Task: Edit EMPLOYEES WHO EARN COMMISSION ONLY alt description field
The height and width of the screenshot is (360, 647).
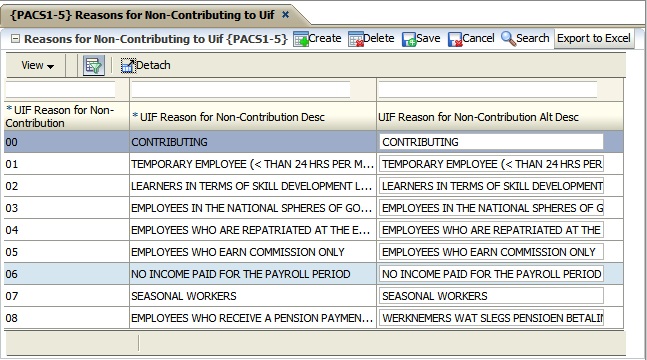Action: pyautogui.click(x=491, y=252)
